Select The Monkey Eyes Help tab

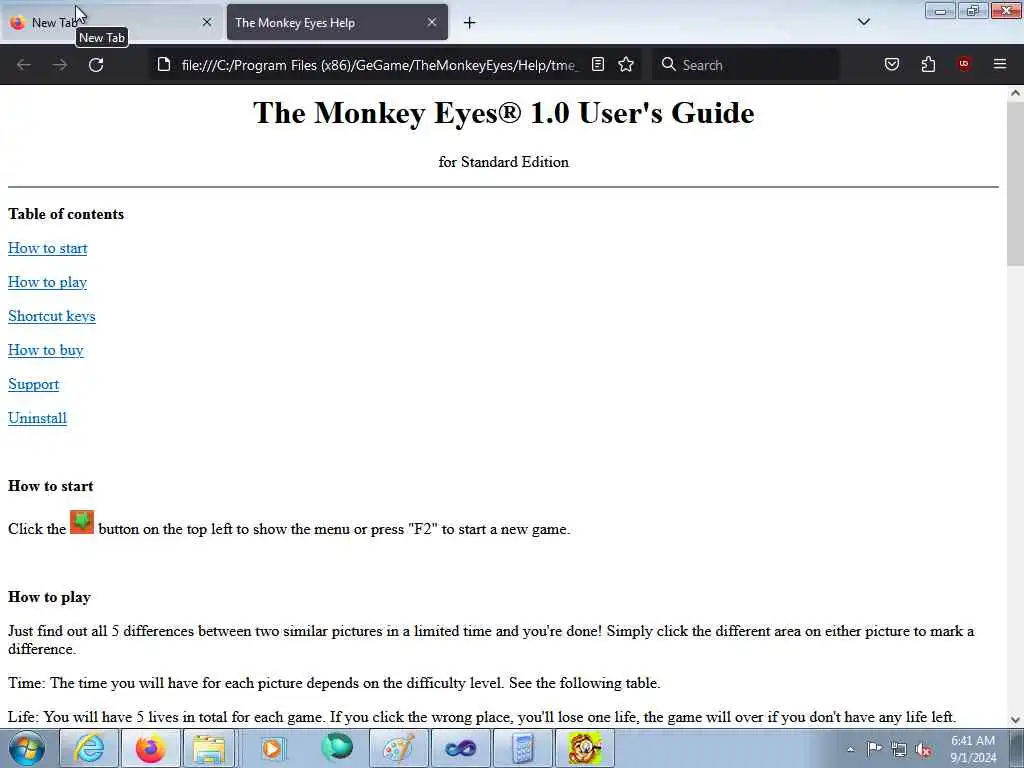click(x=337, y=22)
